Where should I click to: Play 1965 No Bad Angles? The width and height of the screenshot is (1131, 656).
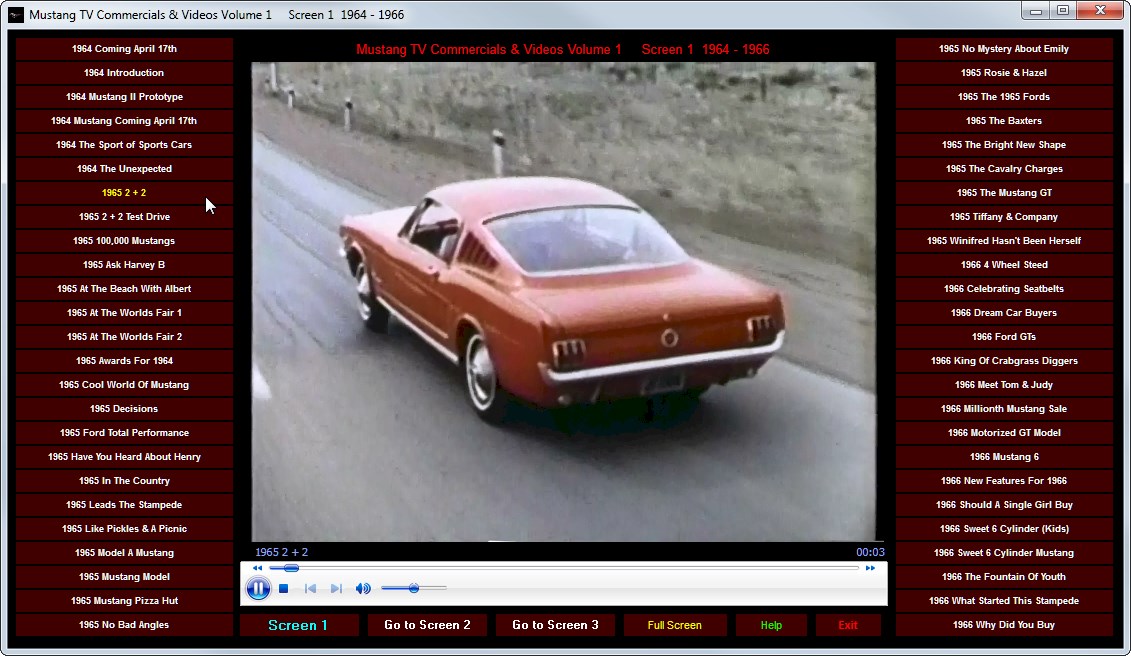124,624
